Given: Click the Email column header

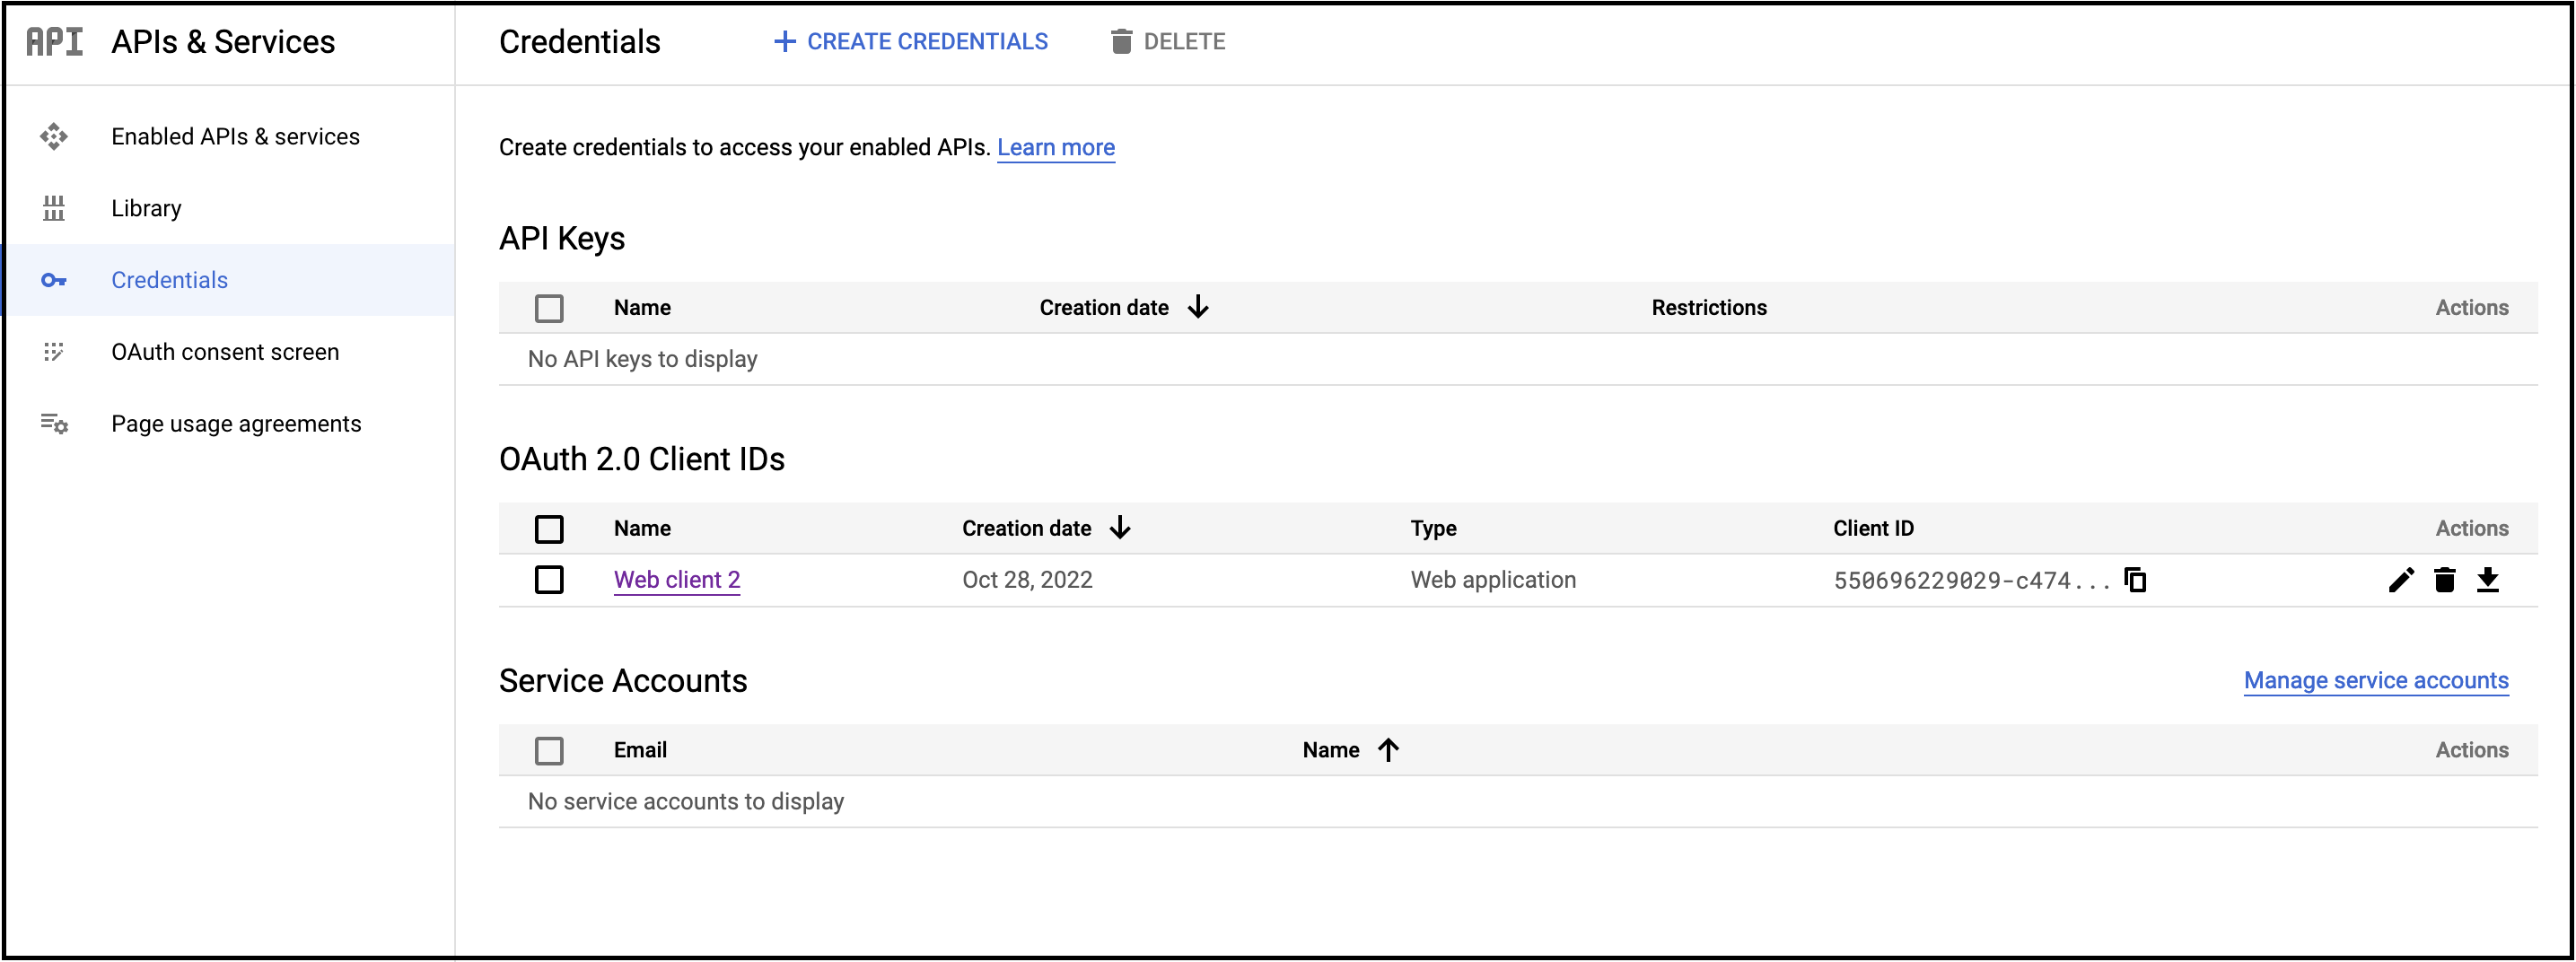Looking at the screenshot, I should pos(640,750).
